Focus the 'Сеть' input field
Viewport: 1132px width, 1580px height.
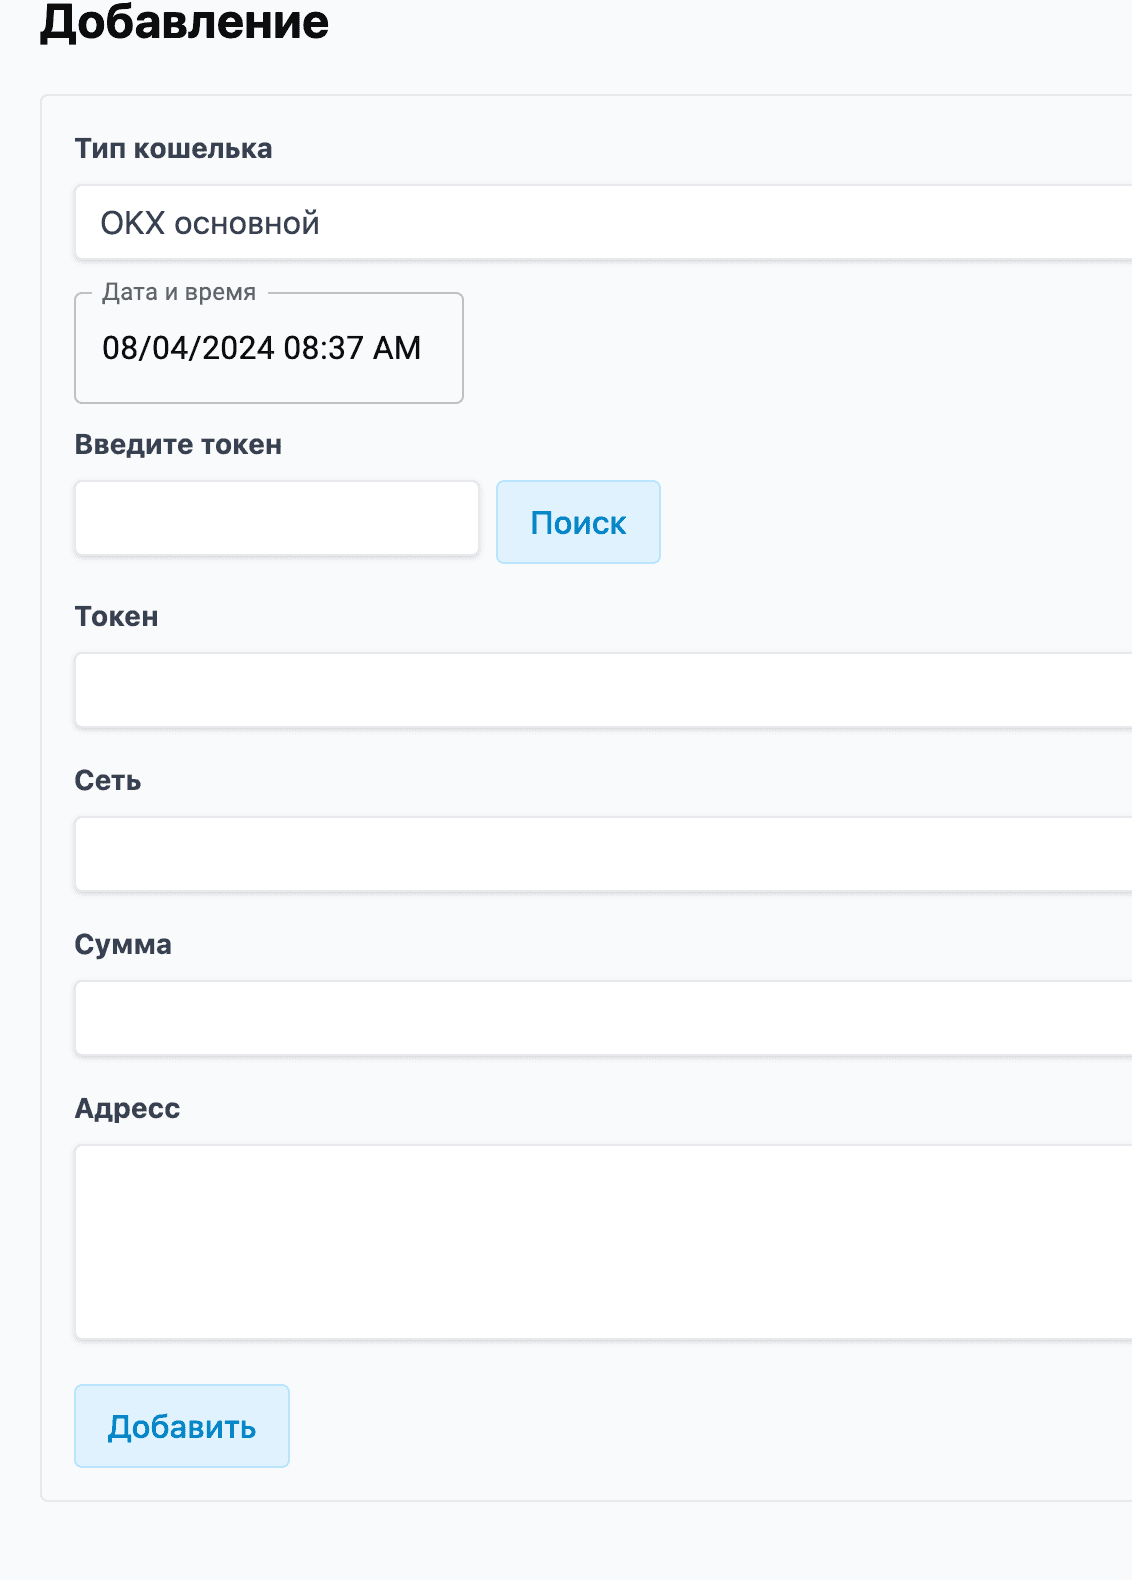(603, 854)
